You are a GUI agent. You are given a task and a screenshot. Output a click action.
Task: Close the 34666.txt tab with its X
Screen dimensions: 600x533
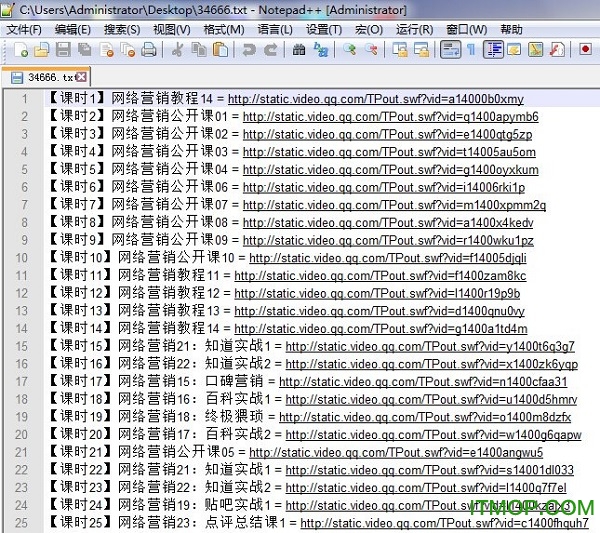[81, 77]
